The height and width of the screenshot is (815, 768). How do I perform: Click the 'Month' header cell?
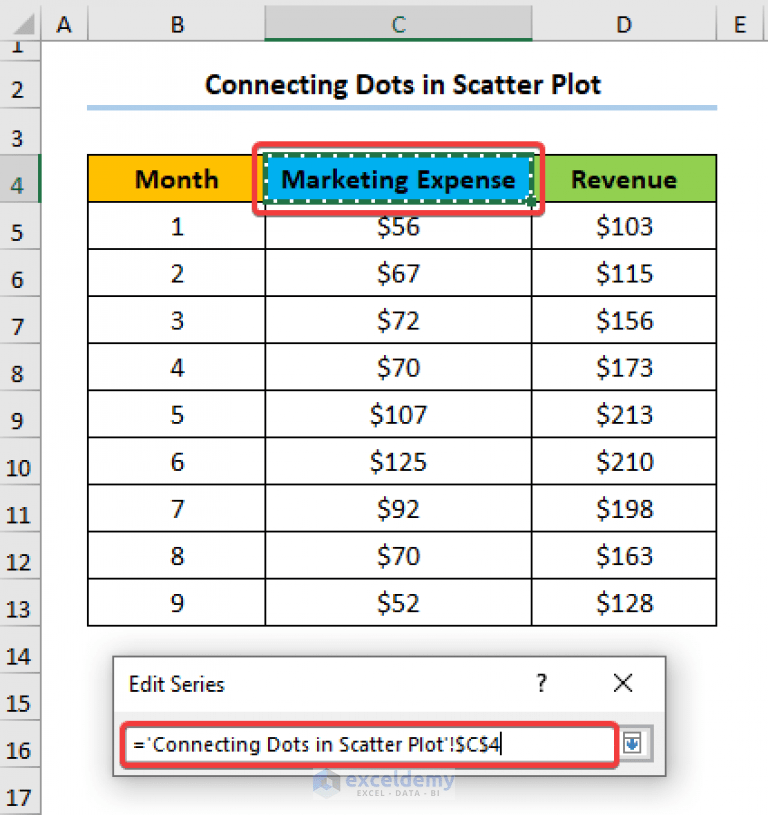[177, 179]
